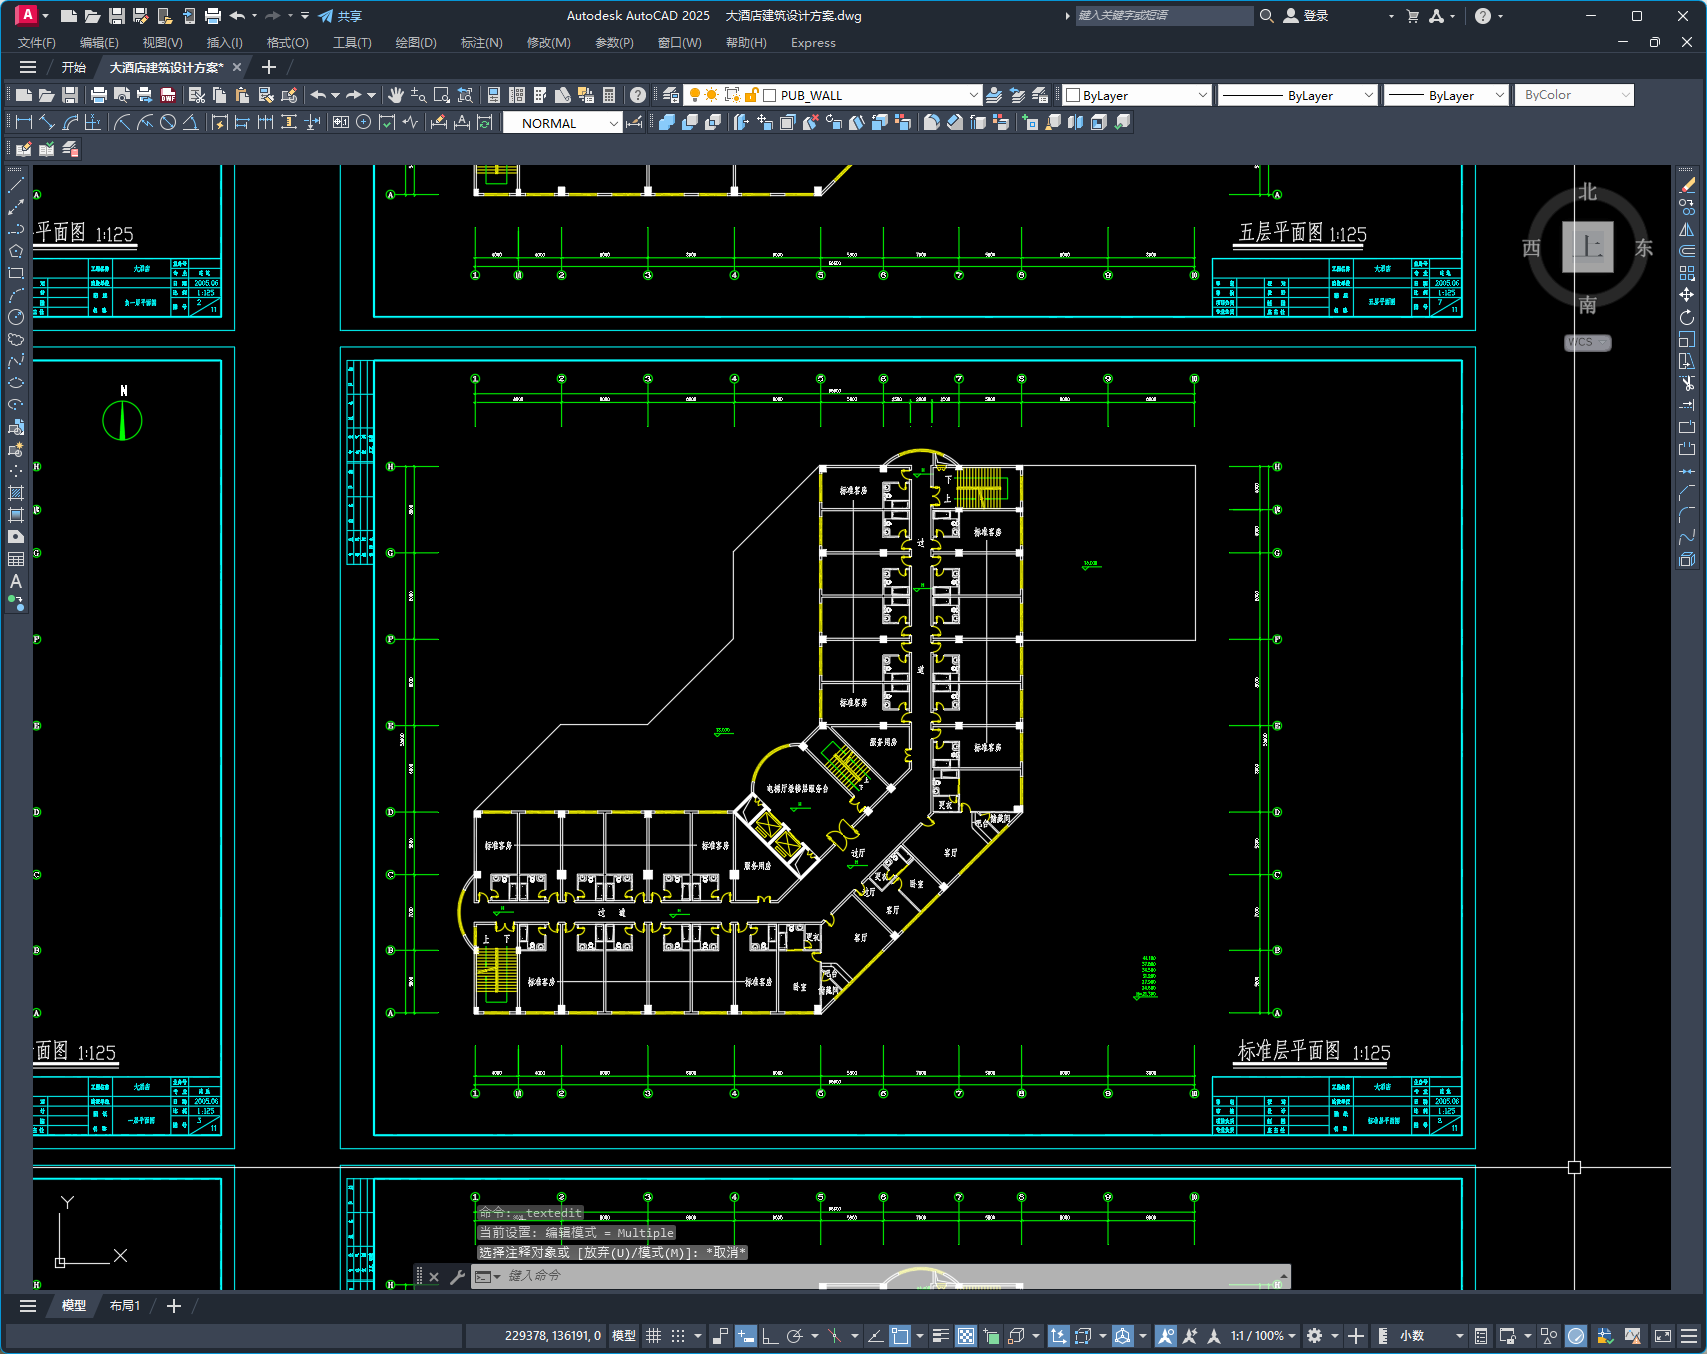
Task: Select the Arc Length dimension tool
Action: coord(70,122)
